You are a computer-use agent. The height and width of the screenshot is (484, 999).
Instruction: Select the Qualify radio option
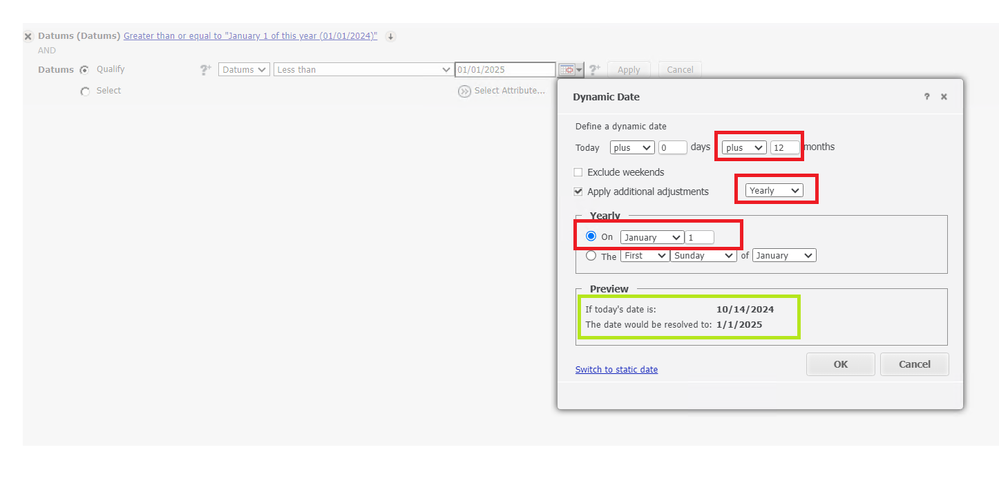(x=85, y=70)
